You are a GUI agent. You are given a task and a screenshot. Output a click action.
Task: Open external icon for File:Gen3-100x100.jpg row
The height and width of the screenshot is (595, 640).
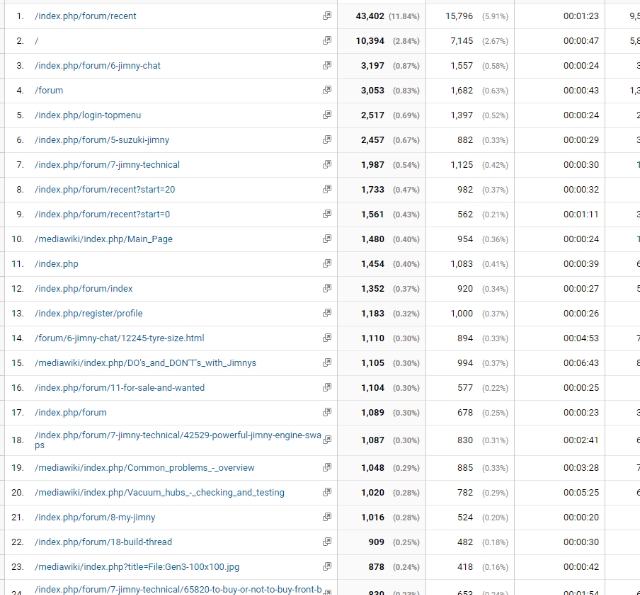click(327, 567)
